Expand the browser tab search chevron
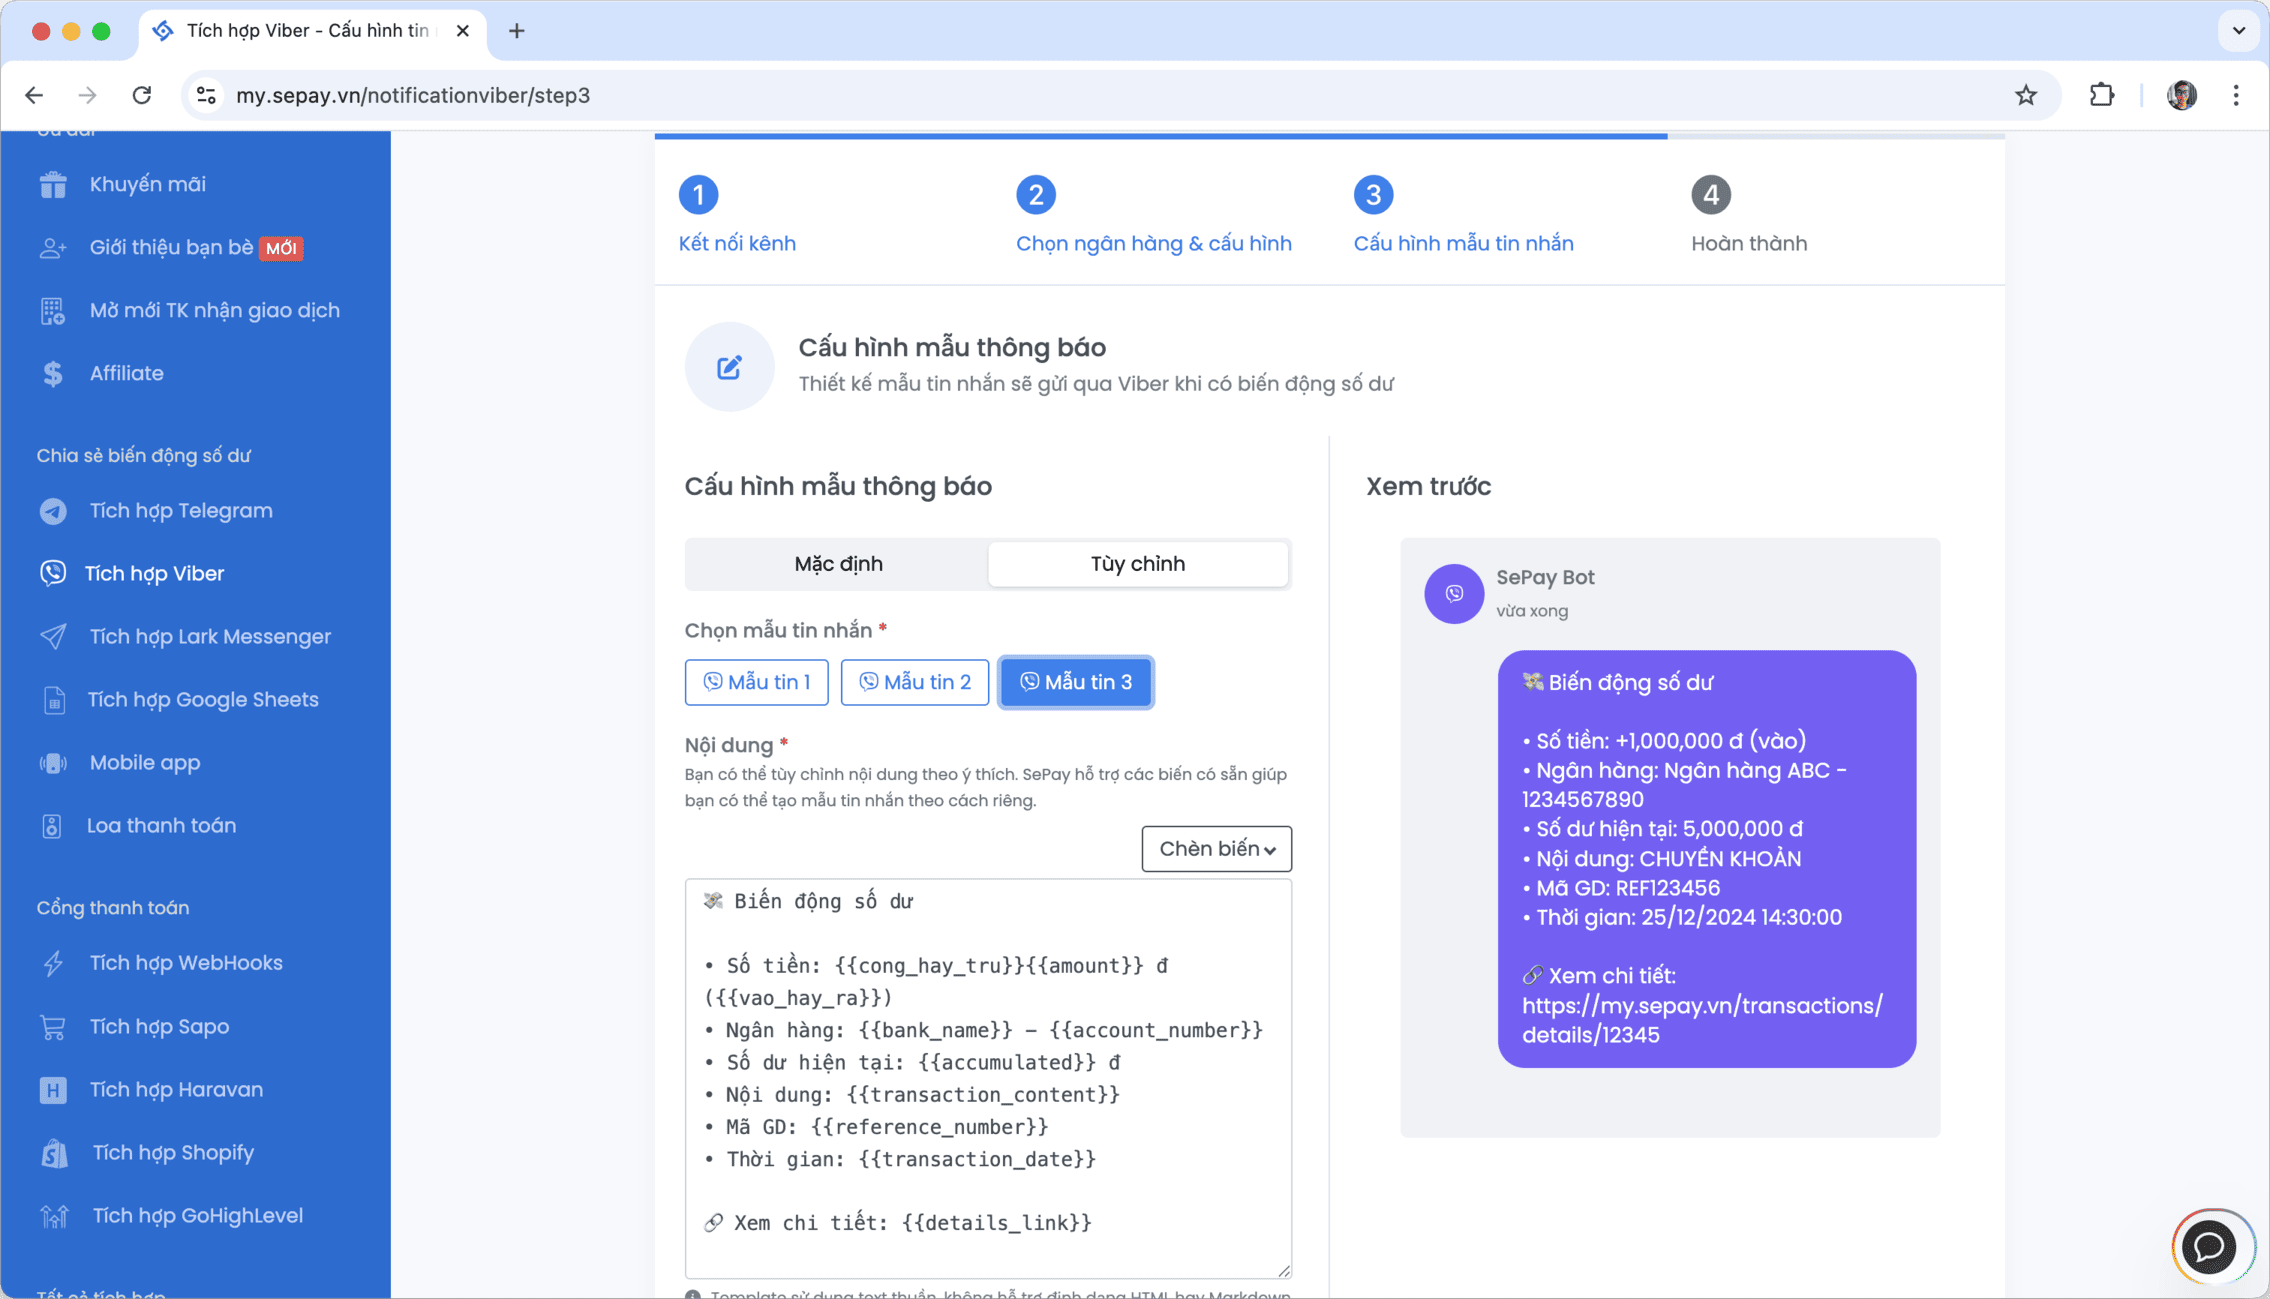The width and height of the screenshot is (2270, 1299). point(2238,31)
